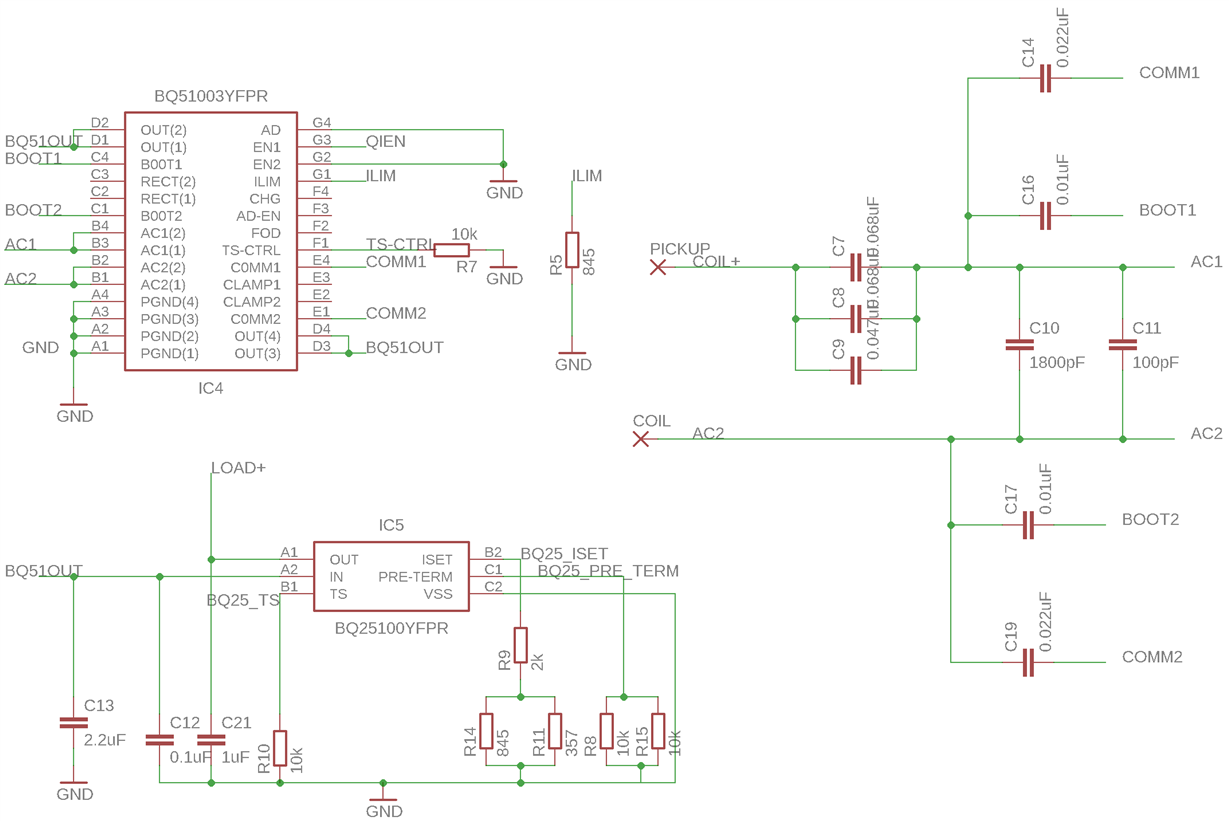Click the G4 pin number on IC4
Image resolution: width=1229 pixels, height=822 pixels.
coord(321,123)
